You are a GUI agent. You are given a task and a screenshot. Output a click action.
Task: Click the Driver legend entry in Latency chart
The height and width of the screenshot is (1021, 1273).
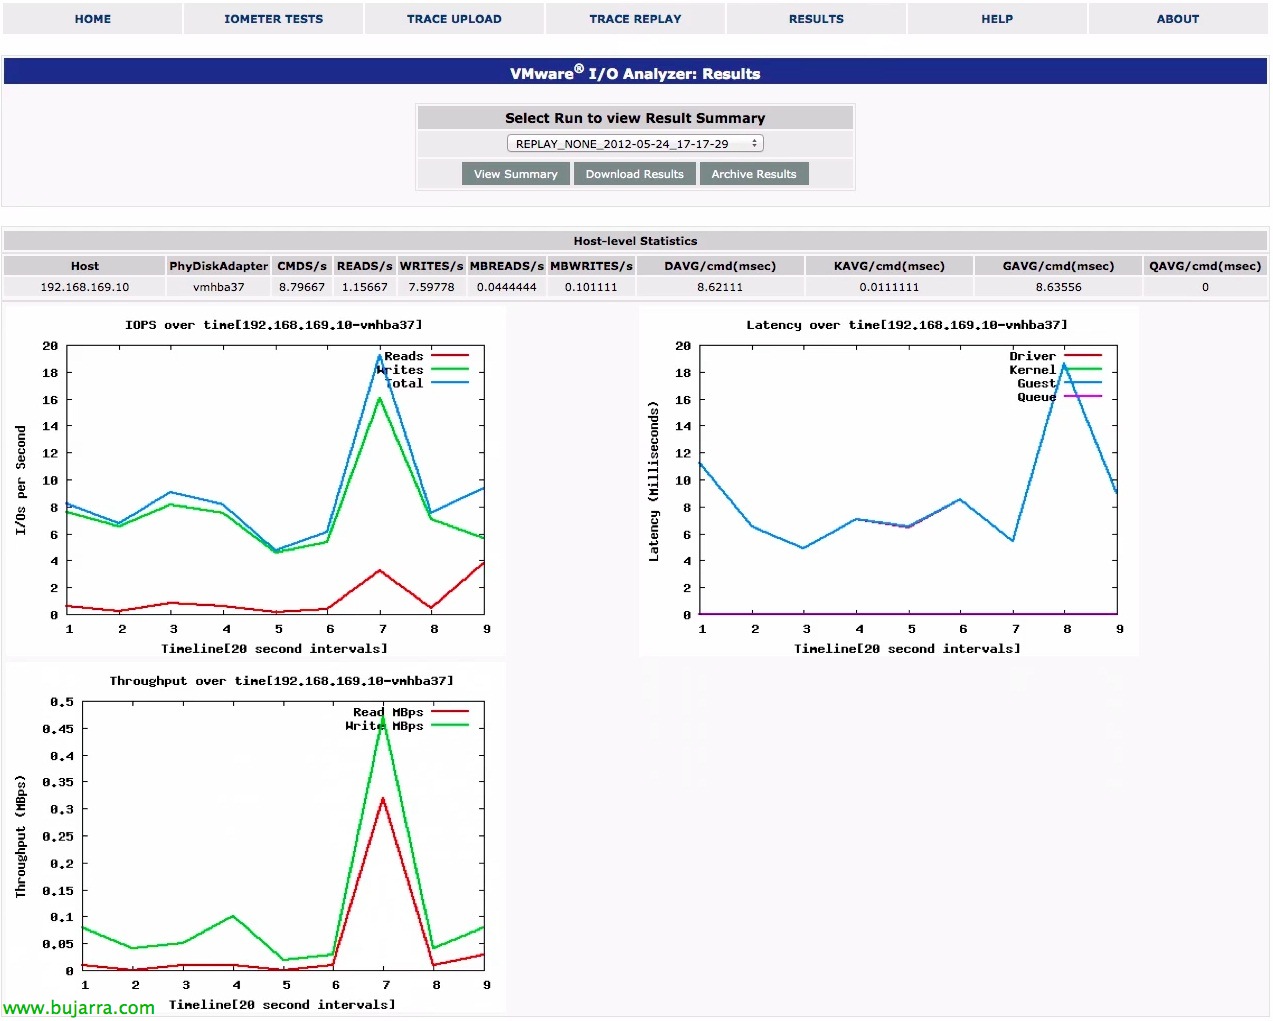(1055, 356)
